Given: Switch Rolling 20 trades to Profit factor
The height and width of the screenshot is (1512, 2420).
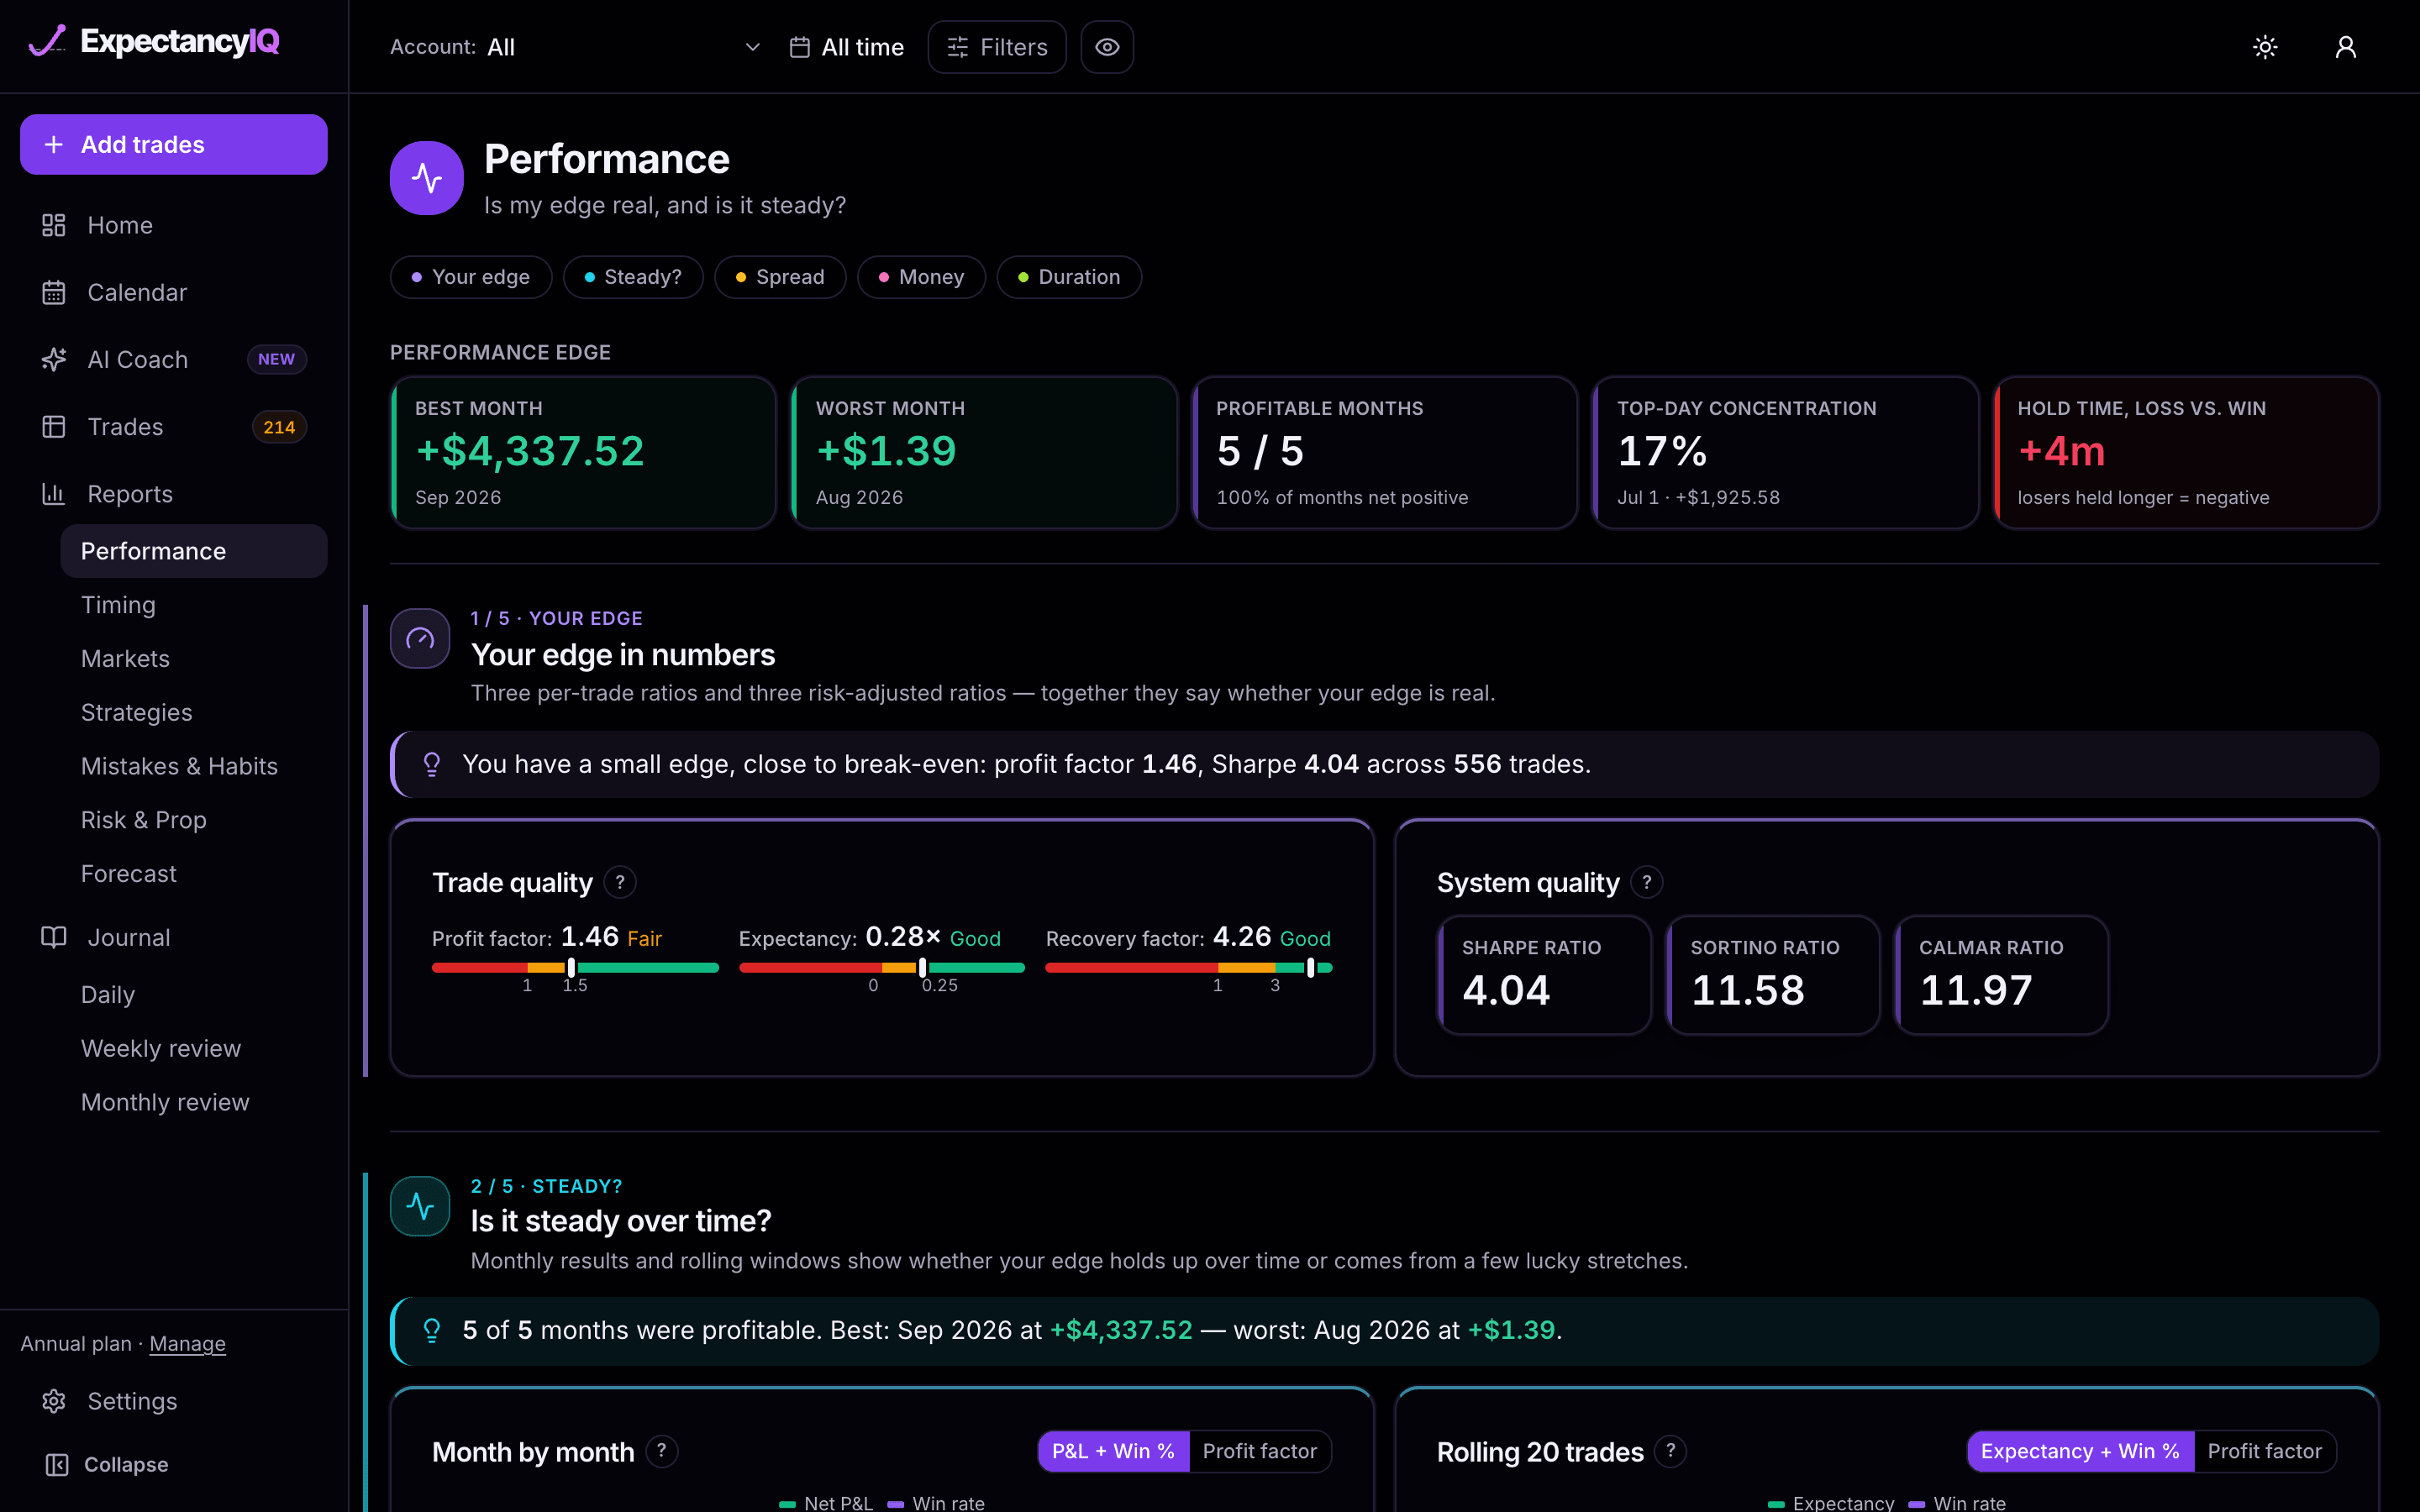Looking at the screenshot, I should tap(2265, 1451).
